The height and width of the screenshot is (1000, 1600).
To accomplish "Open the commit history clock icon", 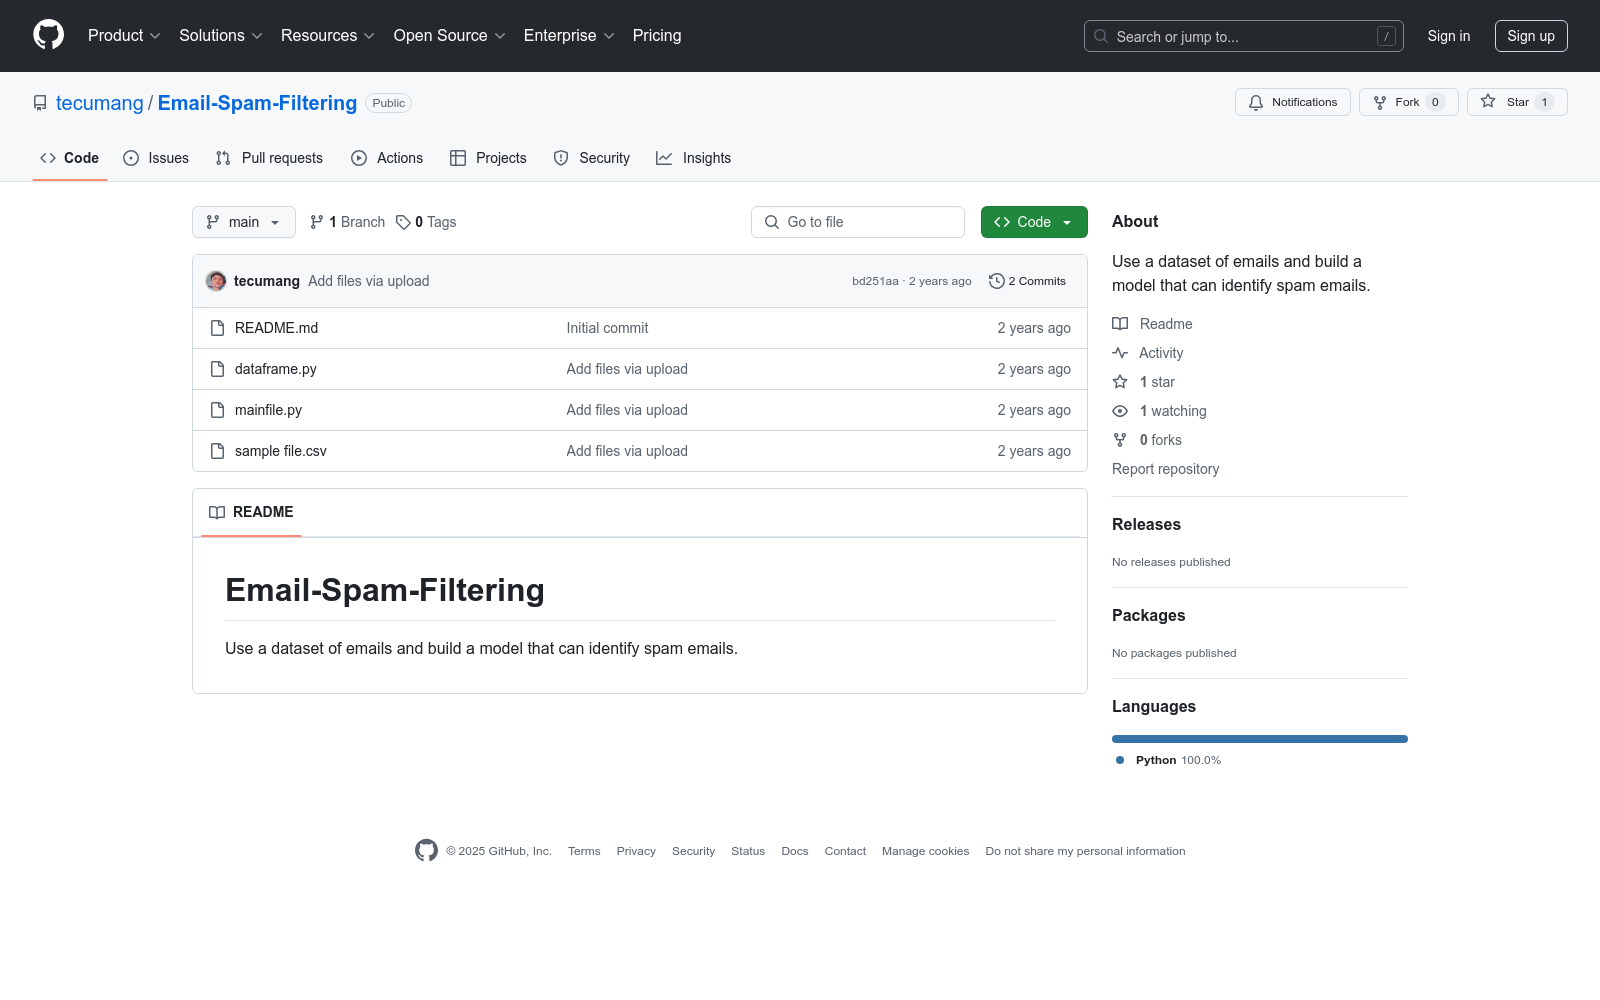I will (x=996, y=281).
